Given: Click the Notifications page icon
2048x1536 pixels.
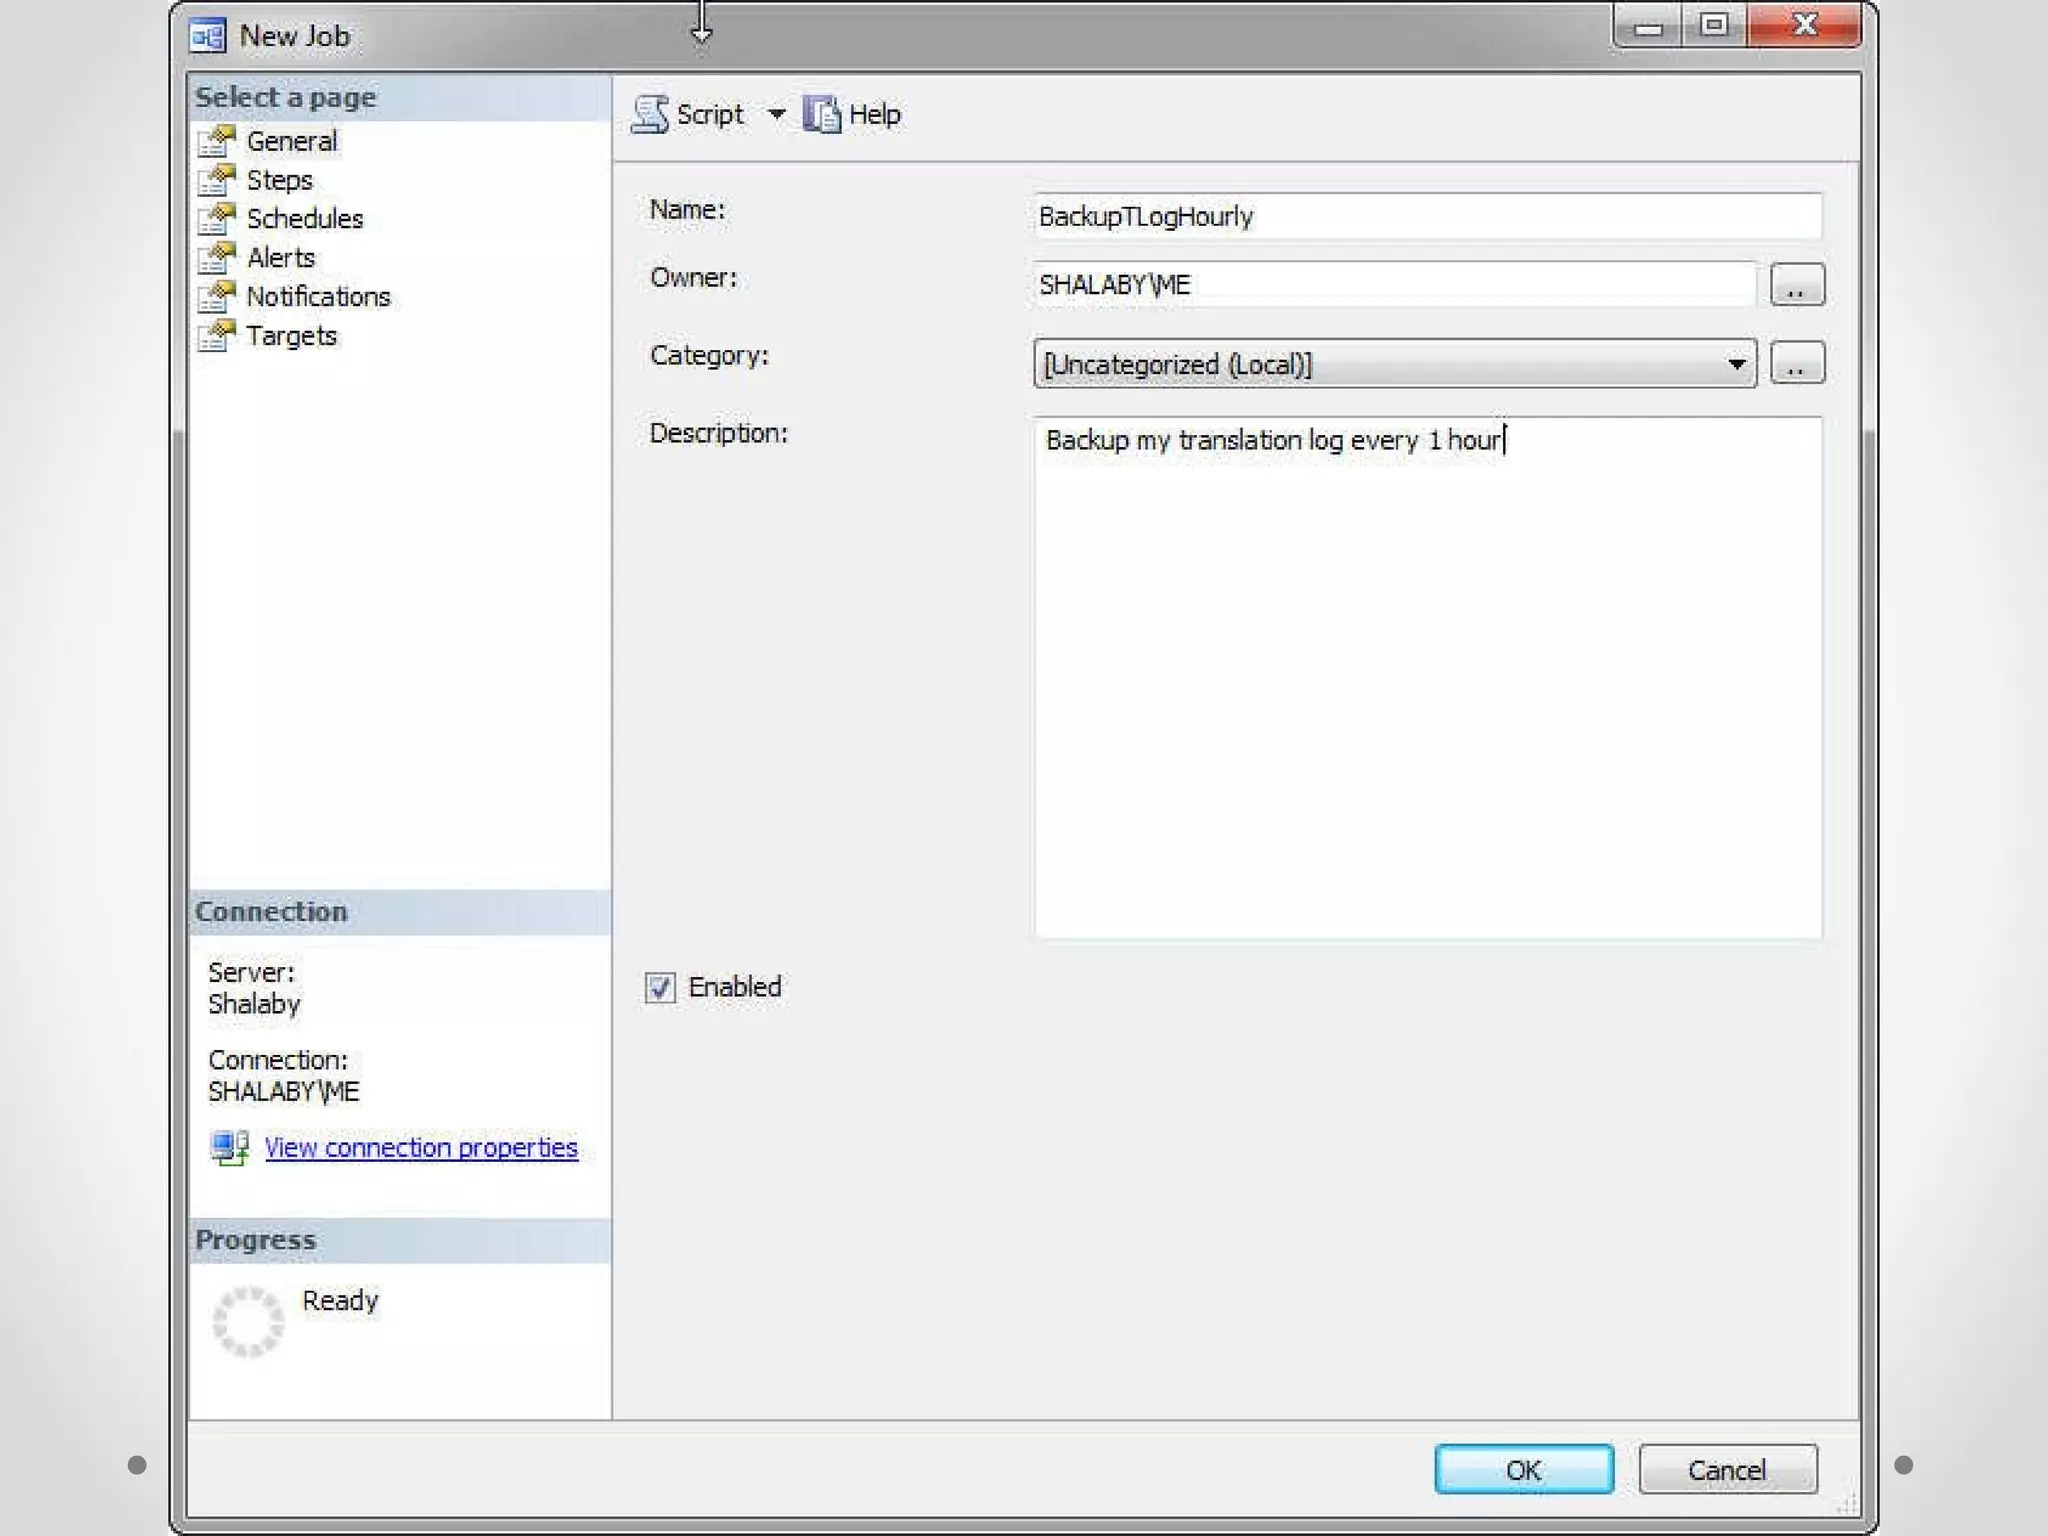Looking at the screenshot, I should coord(217,297).
